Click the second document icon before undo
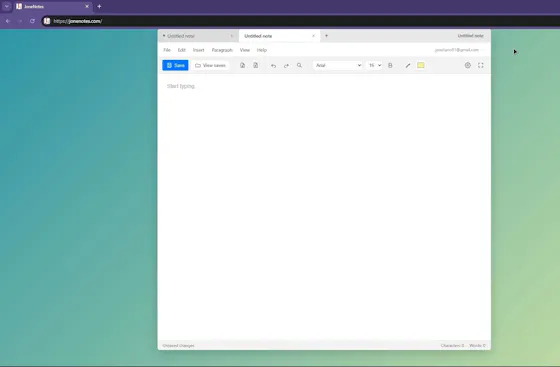The image size is (560, 367). point(256,65)
